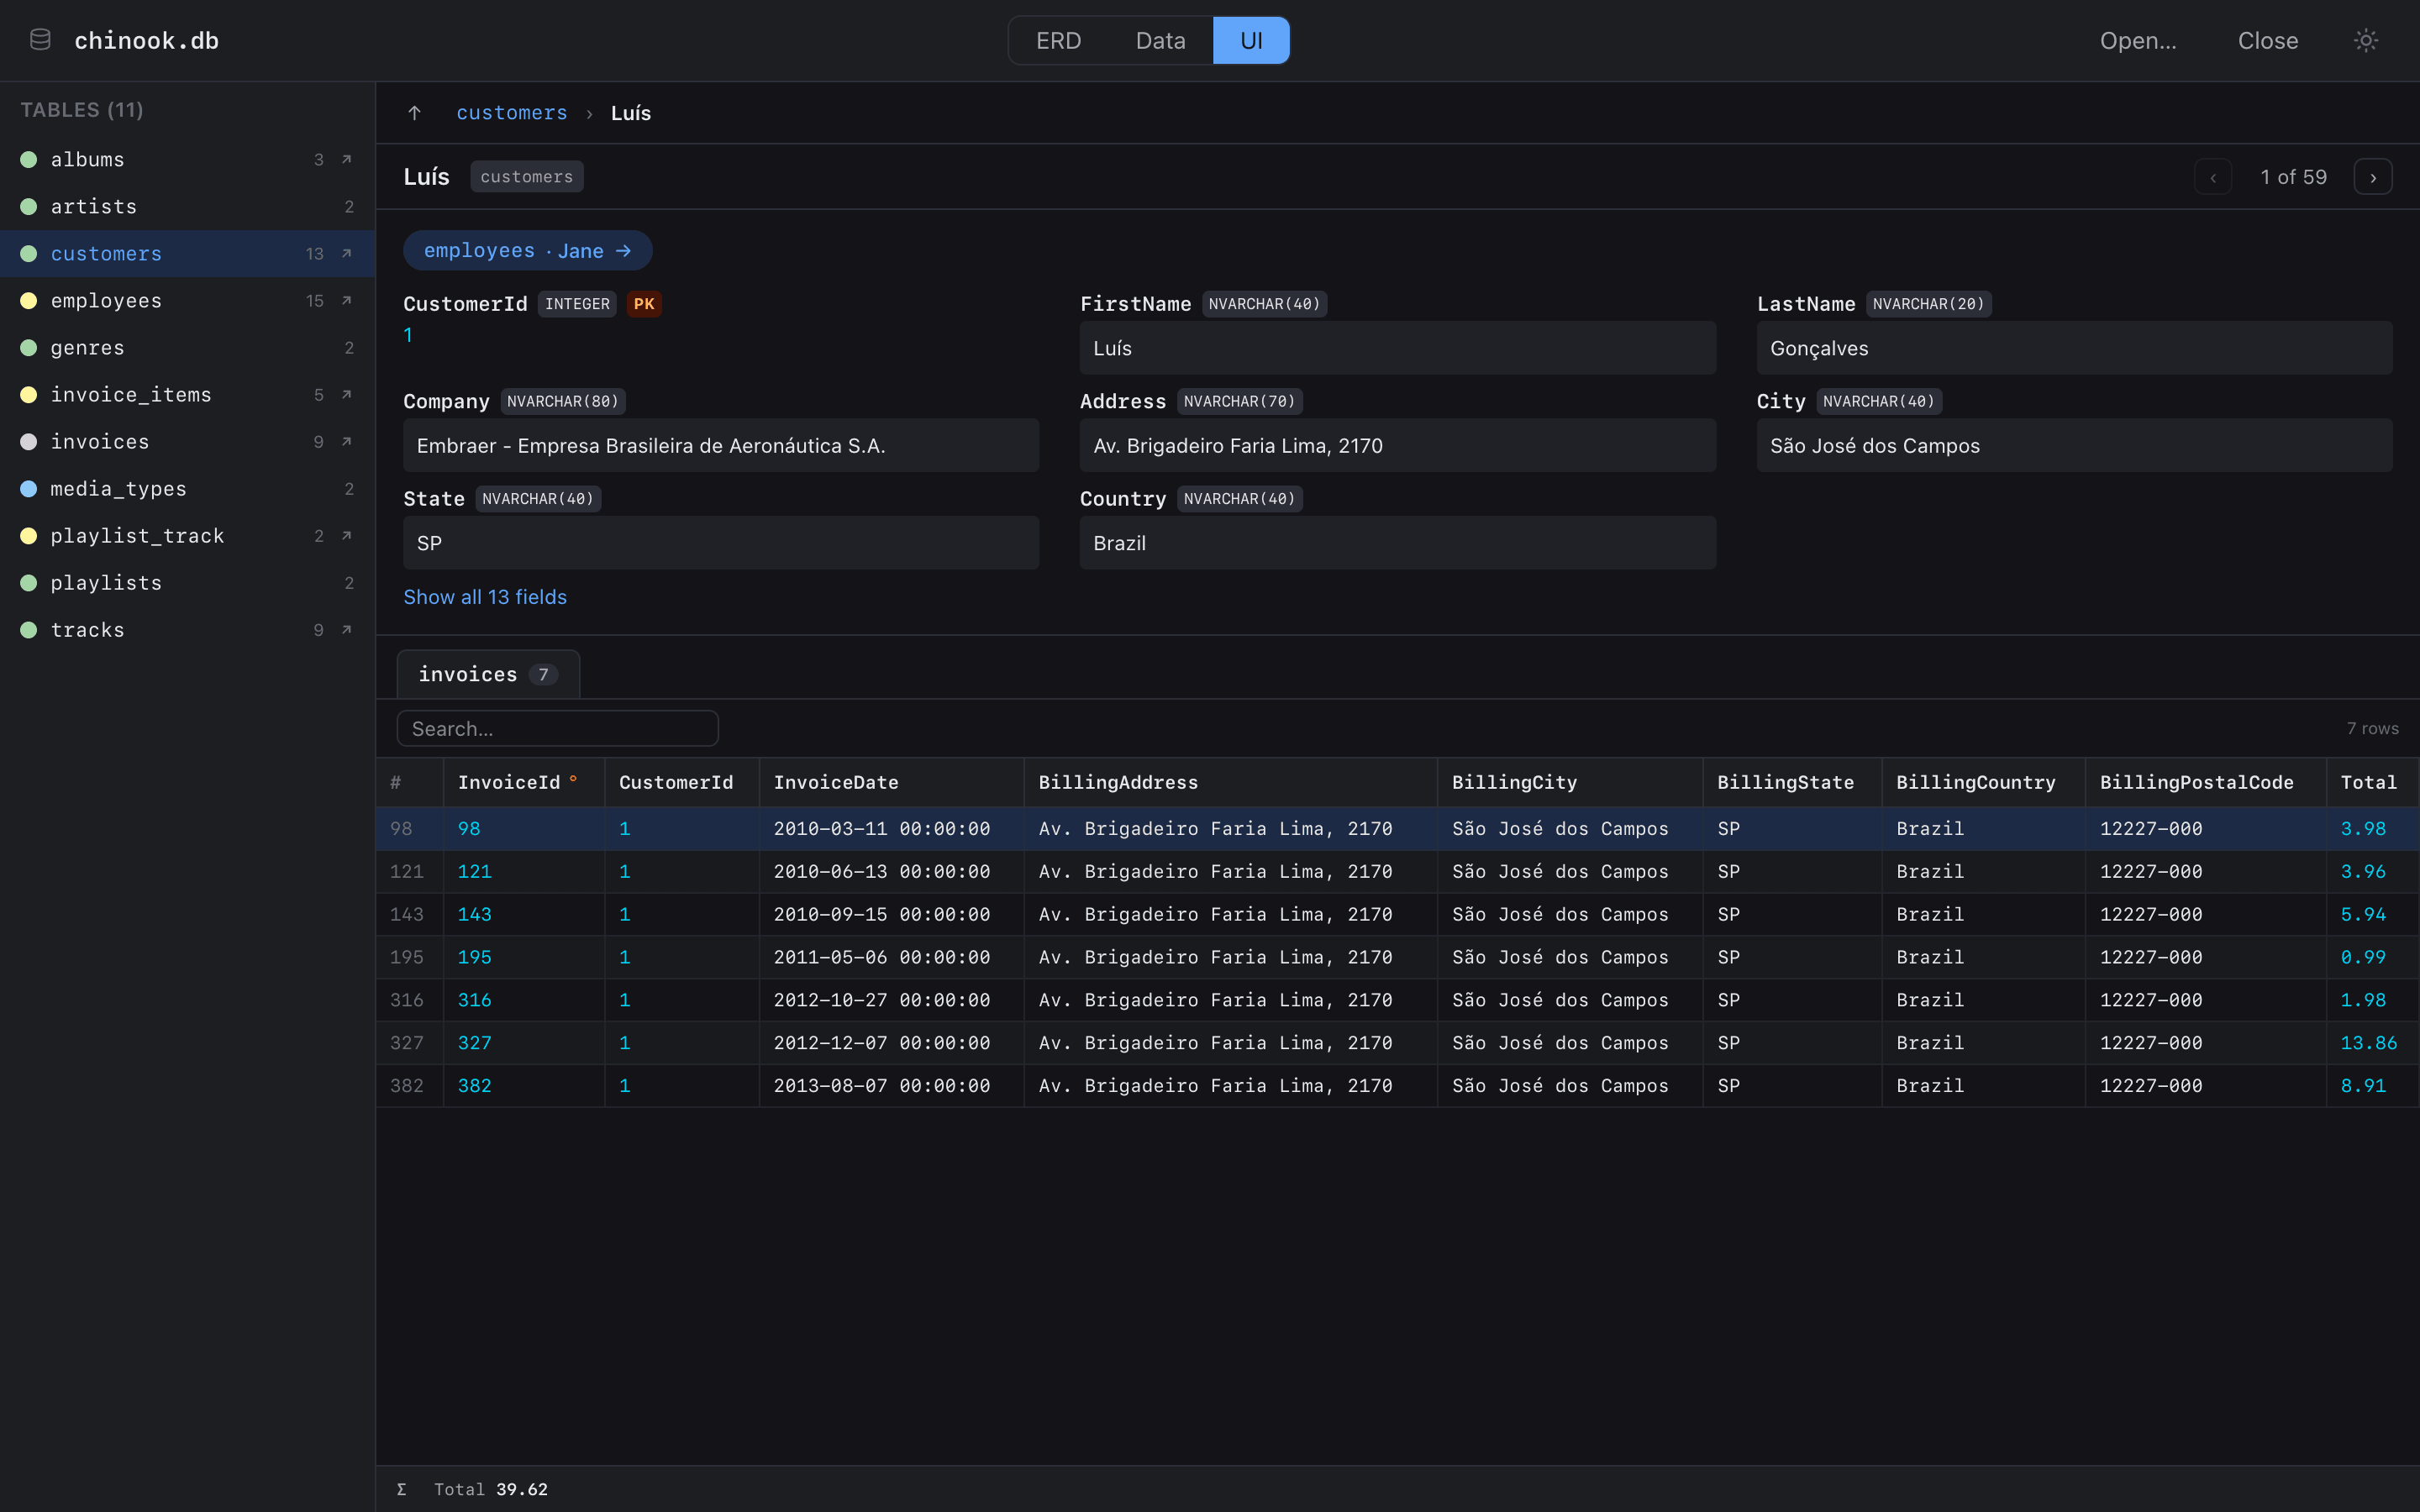Click the invoices row arrow icon in sidebar

[347, 441]
